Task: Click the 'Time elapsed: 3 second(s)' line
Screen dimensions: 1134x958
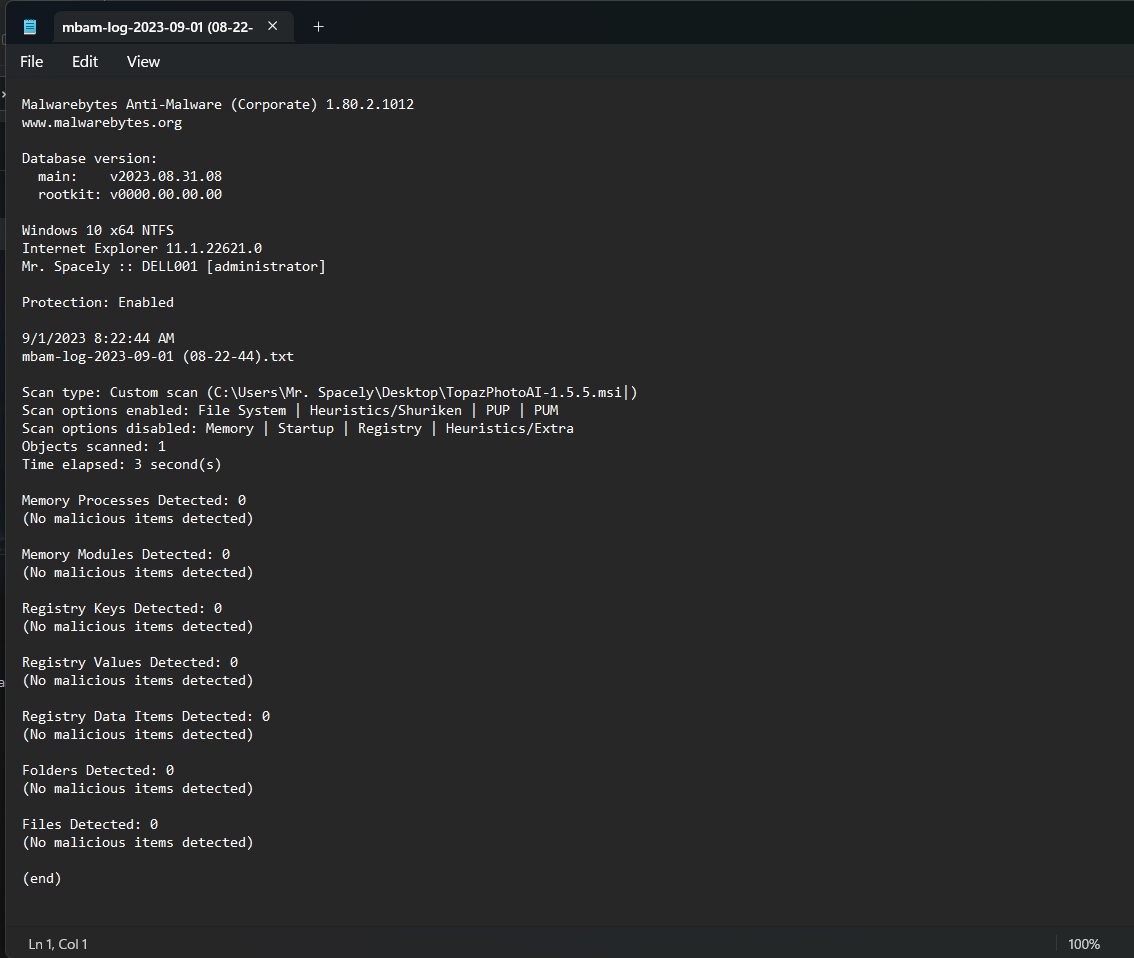Action: 122,464
